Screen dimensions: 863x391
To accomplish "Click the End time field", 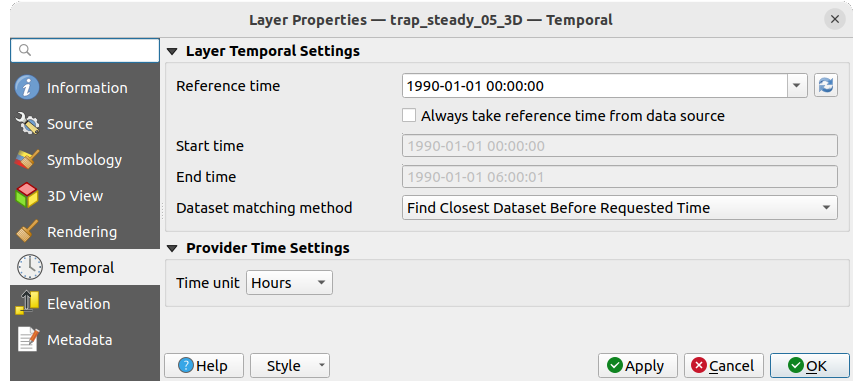I will 620,177.
